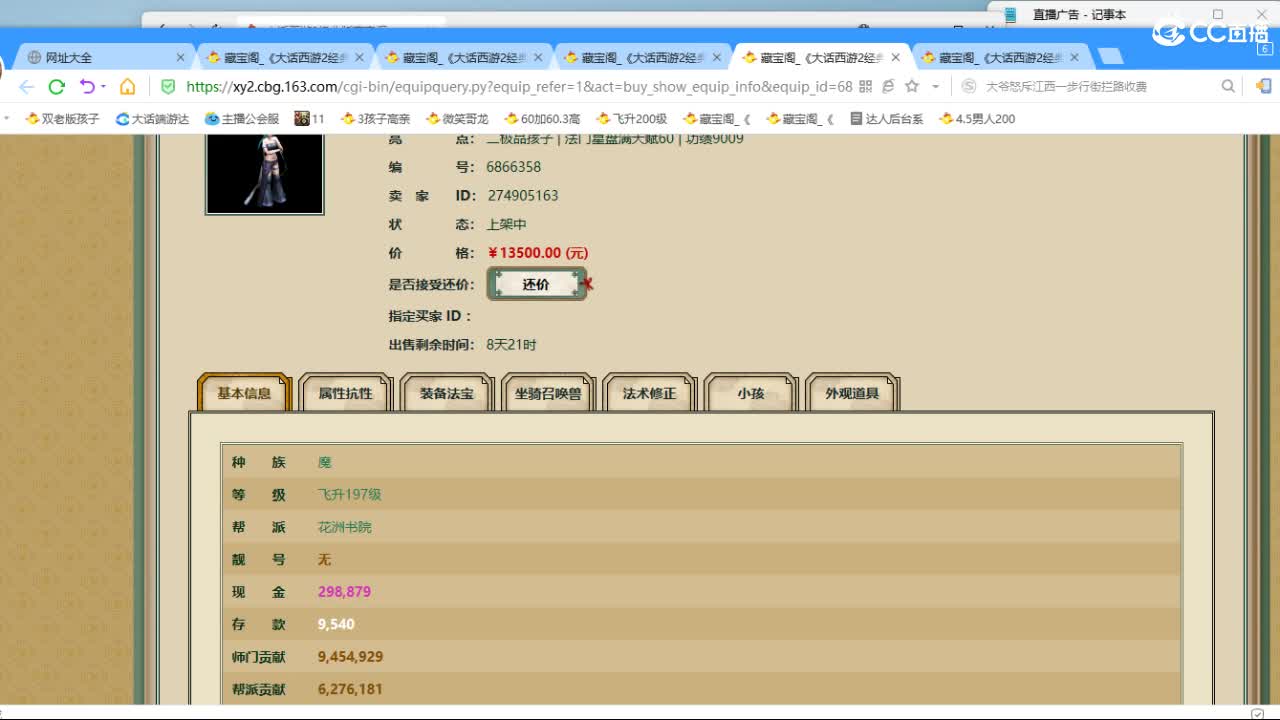This screenshot has height=720, width=1280.
Task: Click the URL address bar field
Action: tap(519, 87)
